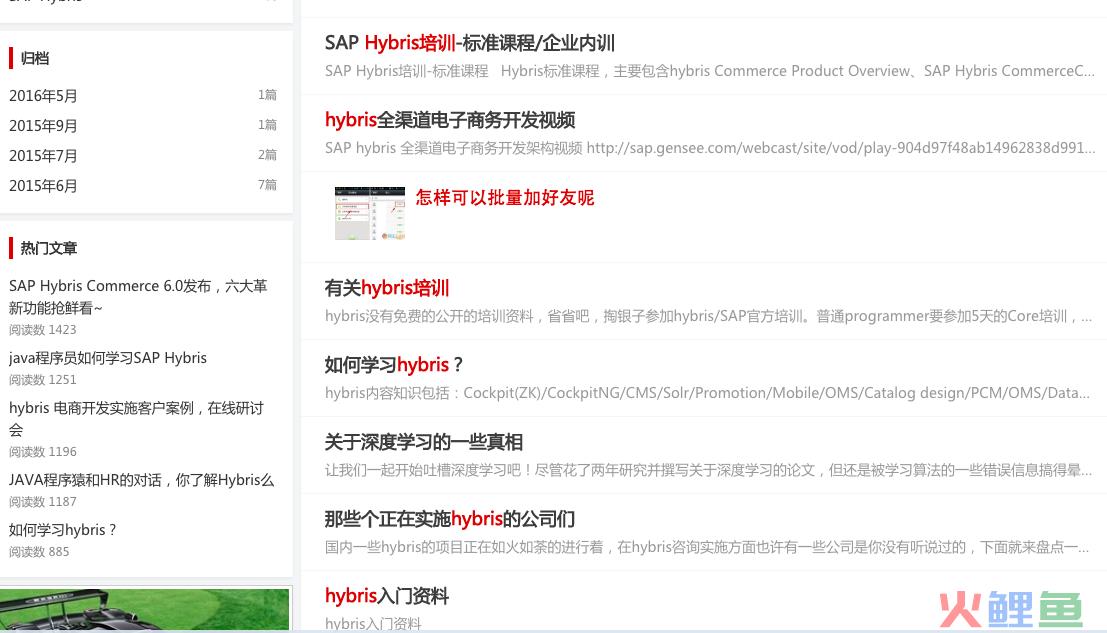
Task: Click the 热门文章 section heading
Action: coord(49,248)
